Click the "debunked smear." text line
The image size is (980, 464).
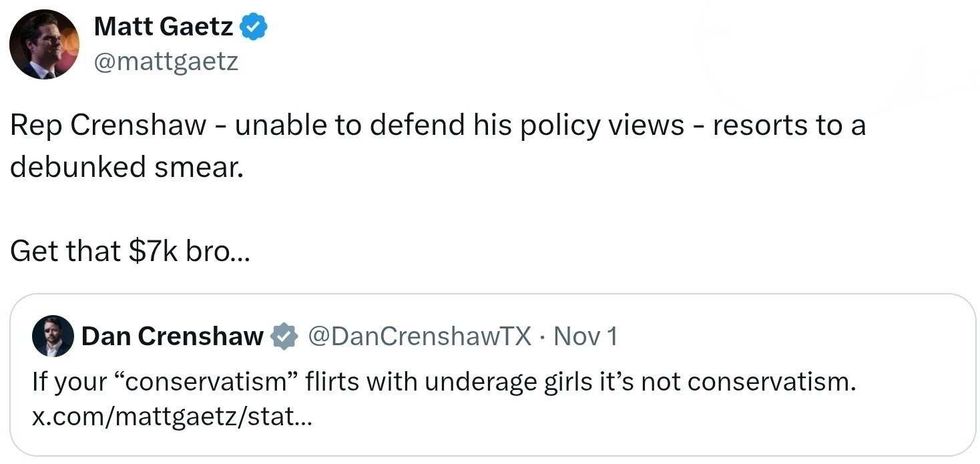point(126,167)
